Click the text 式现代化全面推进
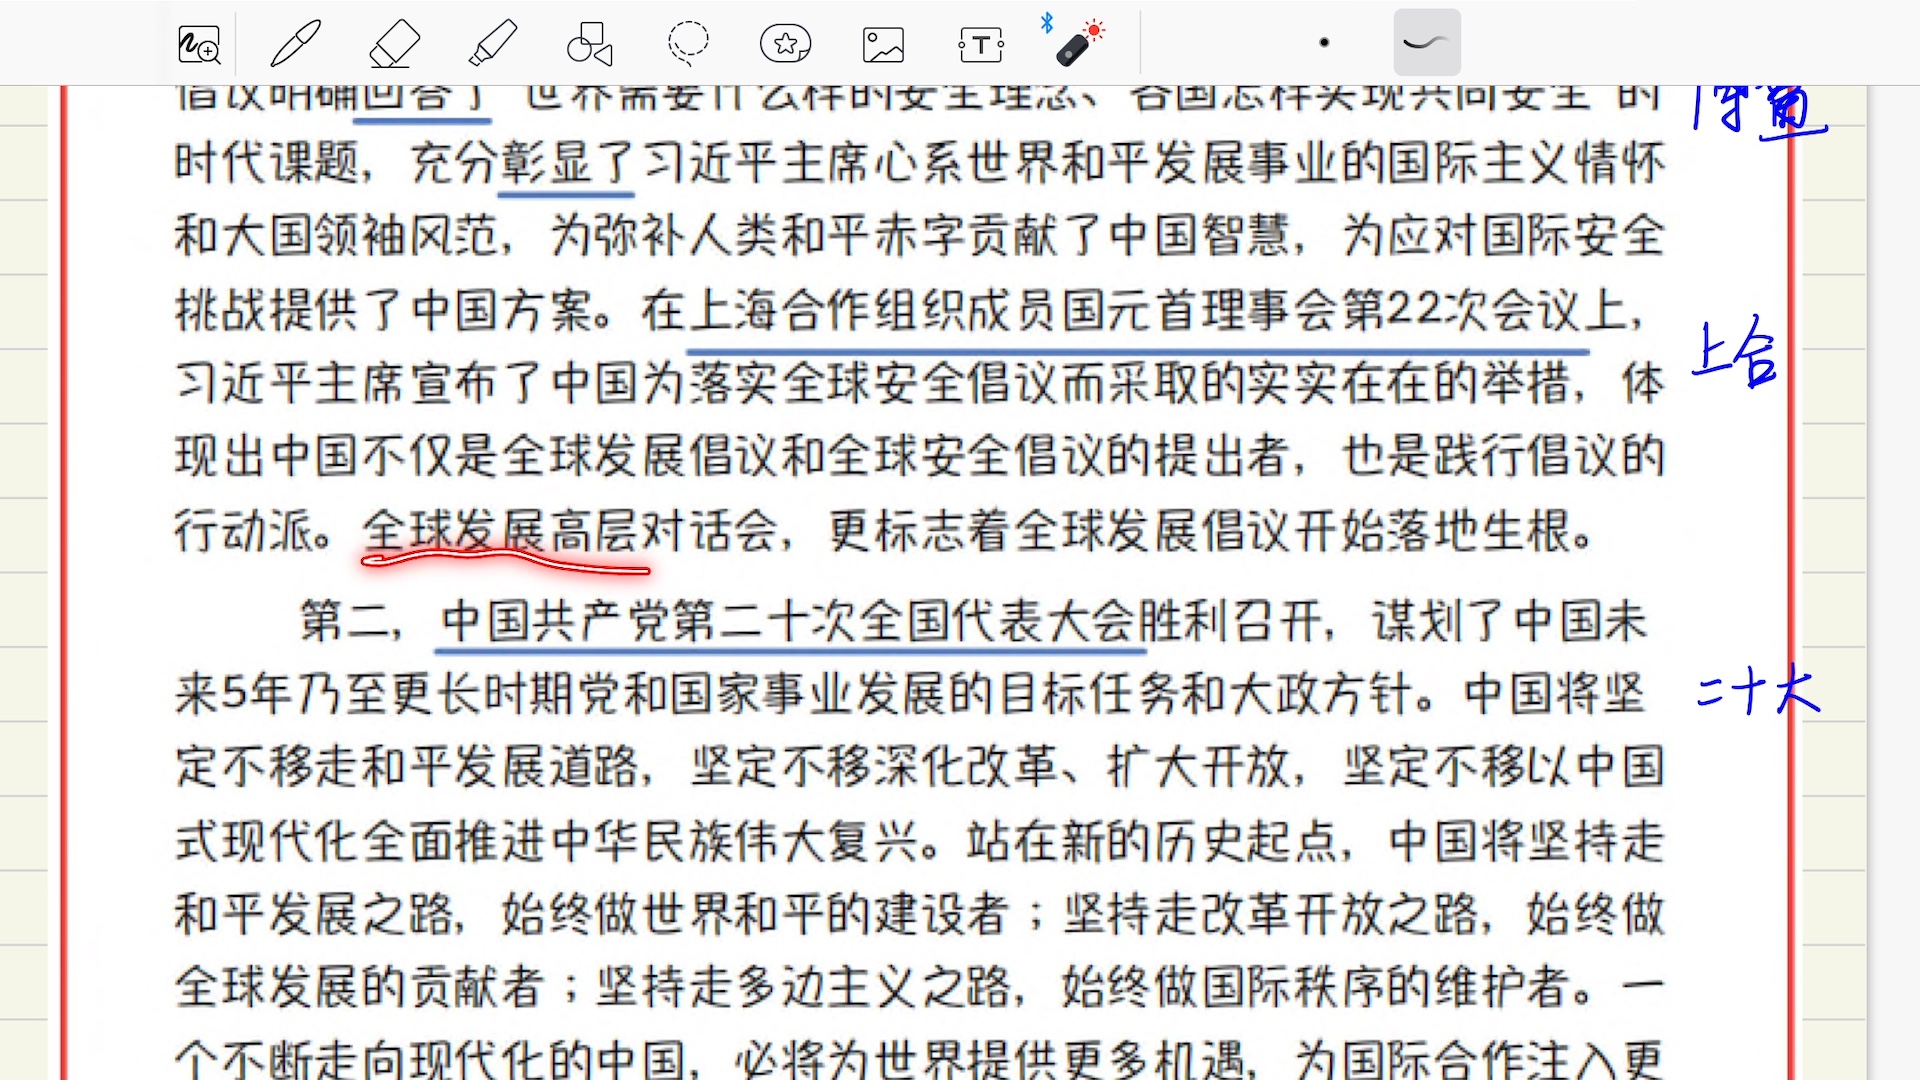 361,840
